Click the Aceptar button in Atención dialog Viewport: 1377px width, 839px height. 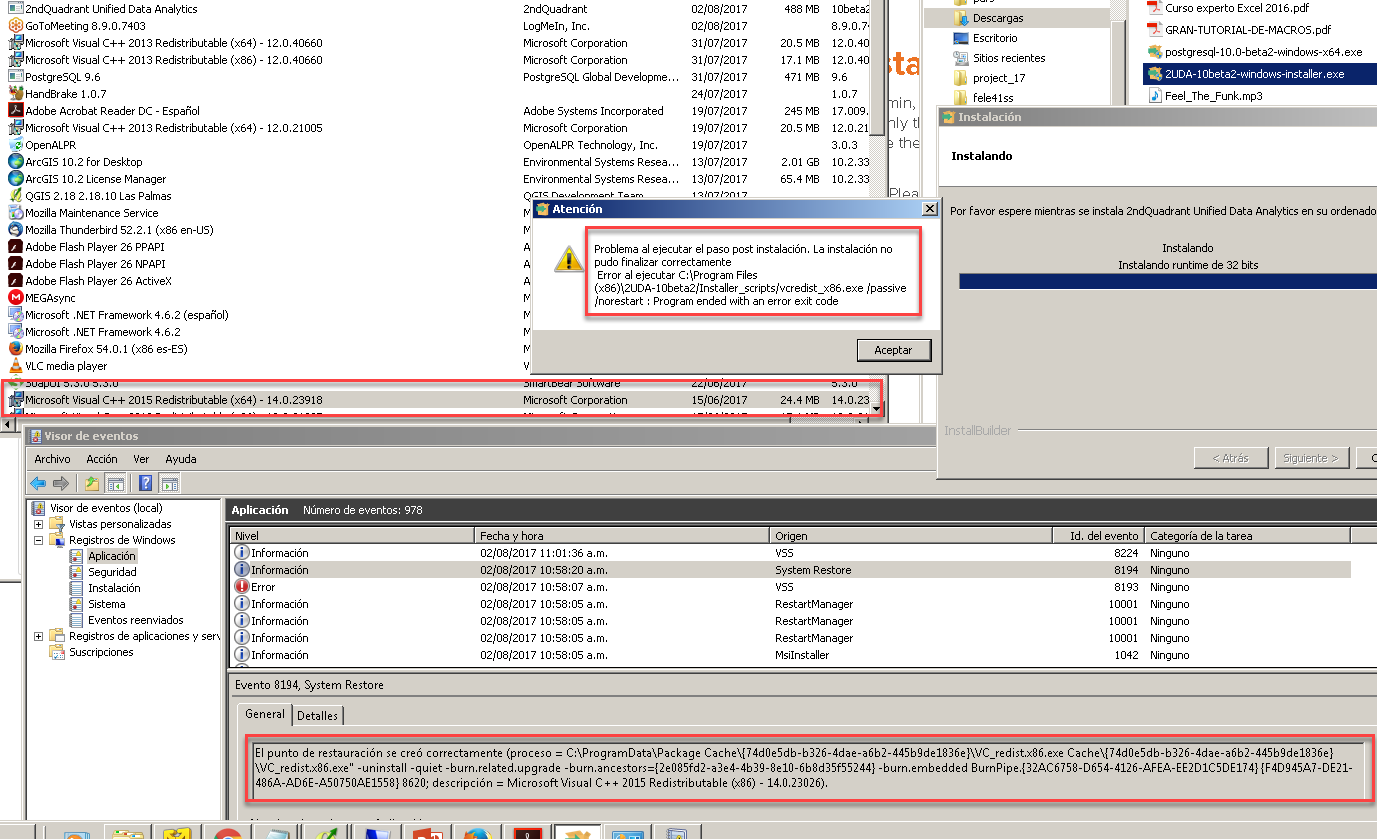tap(893, 350)
